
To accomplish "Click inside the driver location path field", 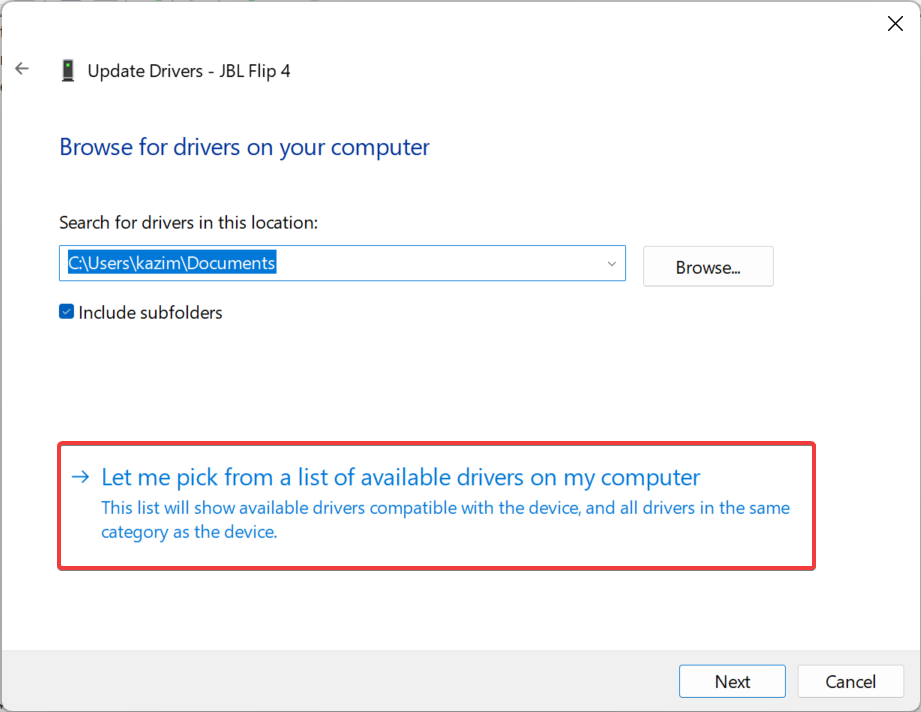I will pos(440,264).
